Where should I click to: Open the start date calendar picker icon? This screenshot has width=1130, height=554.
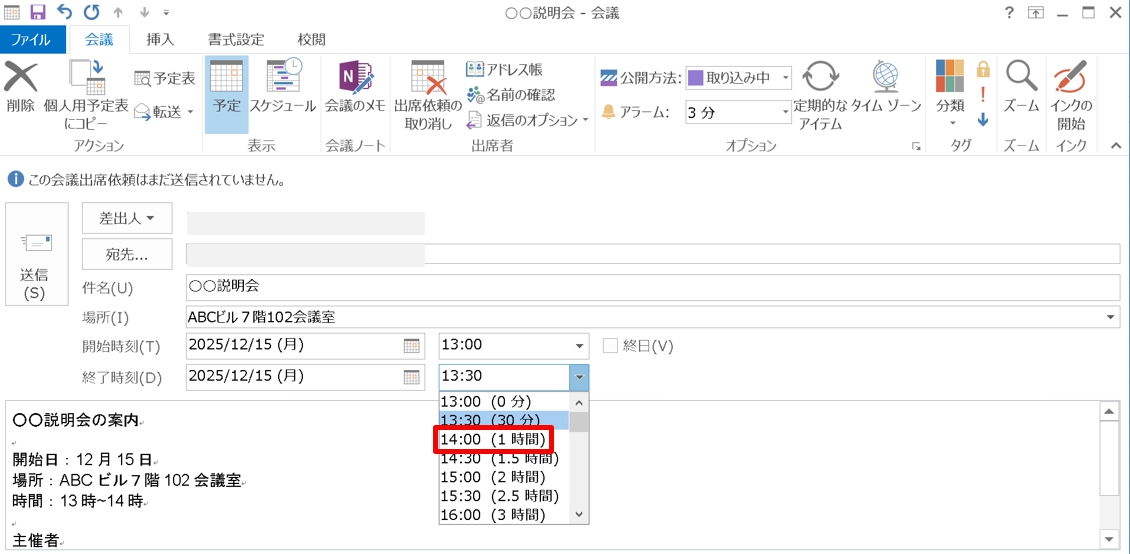412,346
